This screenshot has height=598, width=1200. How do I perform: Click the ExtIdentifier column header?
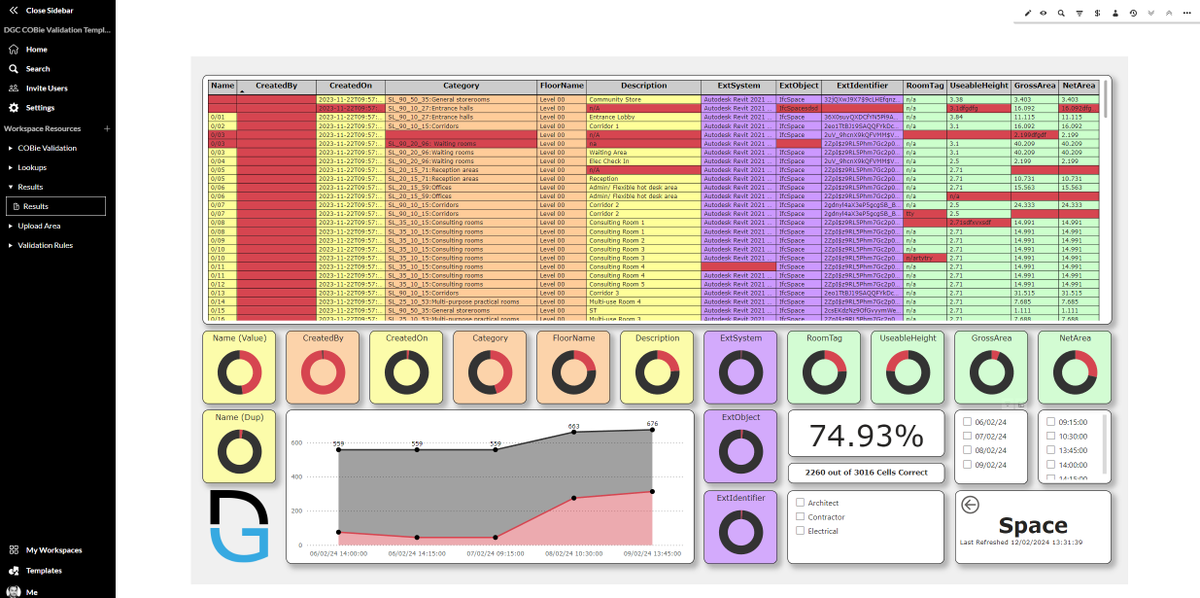tap(861, 86)
